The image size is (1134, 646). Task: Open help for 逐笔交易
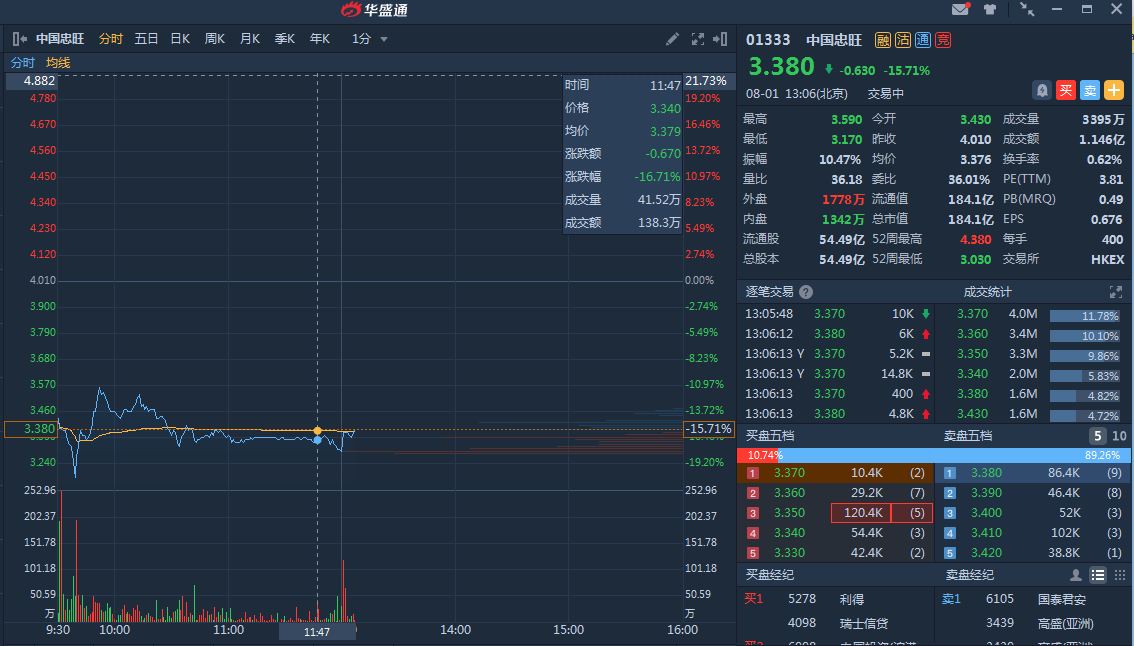tap(806, 292)
